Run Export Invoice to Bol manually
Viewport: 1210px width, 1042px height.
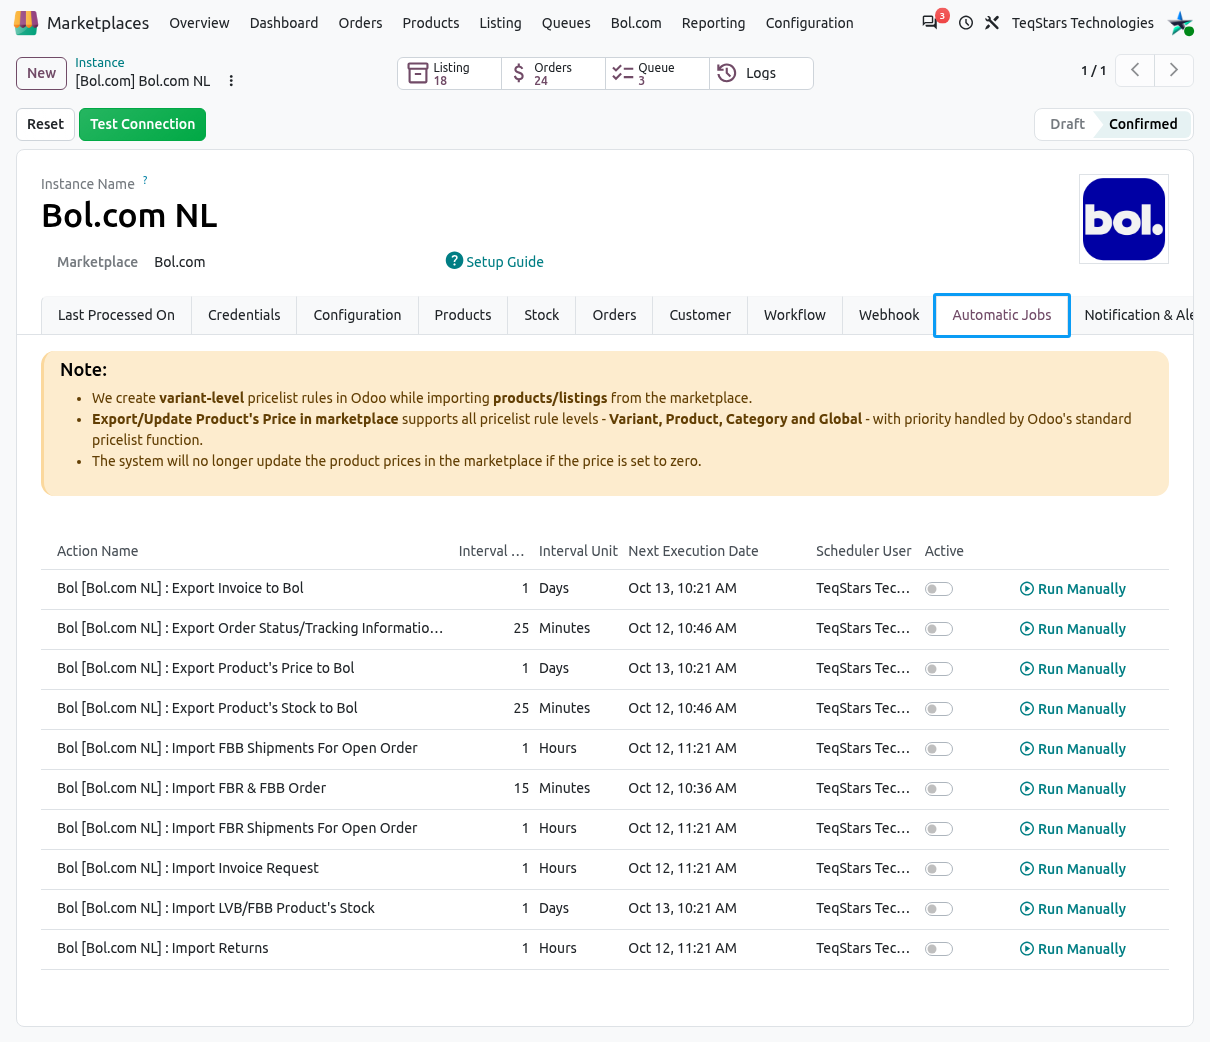point(1073,589)
